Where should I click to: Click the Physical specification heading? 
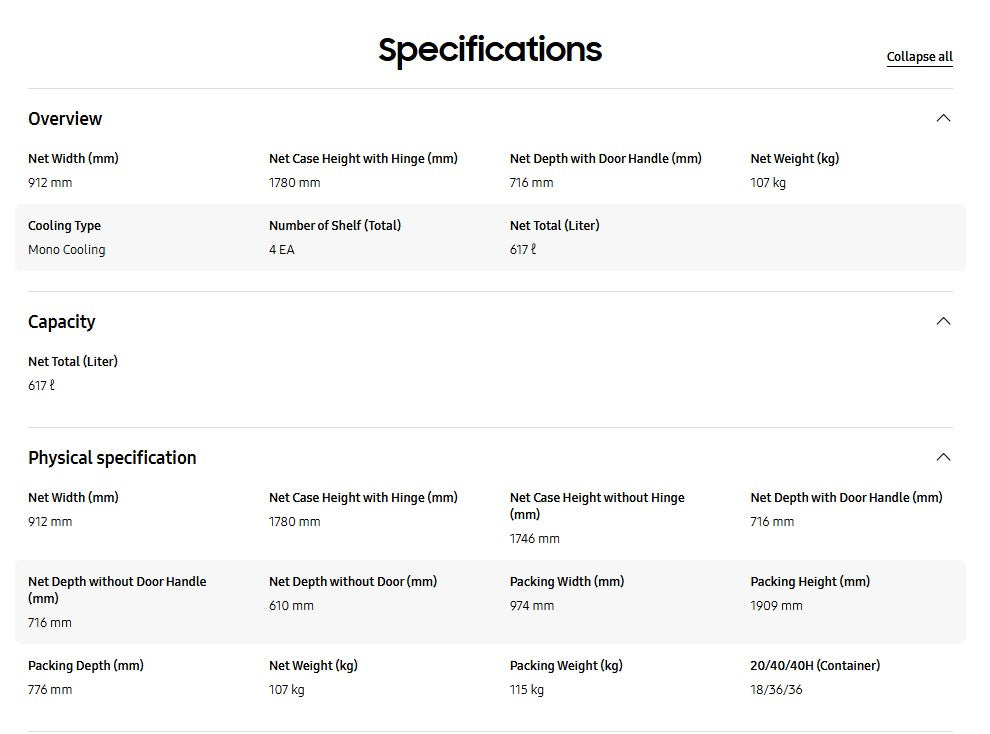[112, 458]
